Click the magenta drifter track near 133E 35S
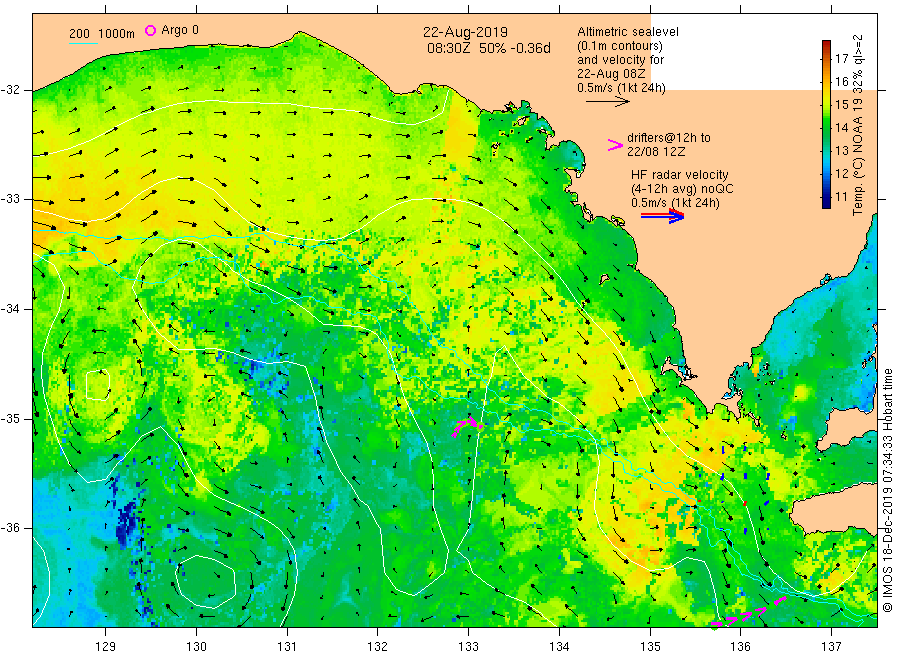The width and height of the screenshot is (900, 660). (467, 426)
